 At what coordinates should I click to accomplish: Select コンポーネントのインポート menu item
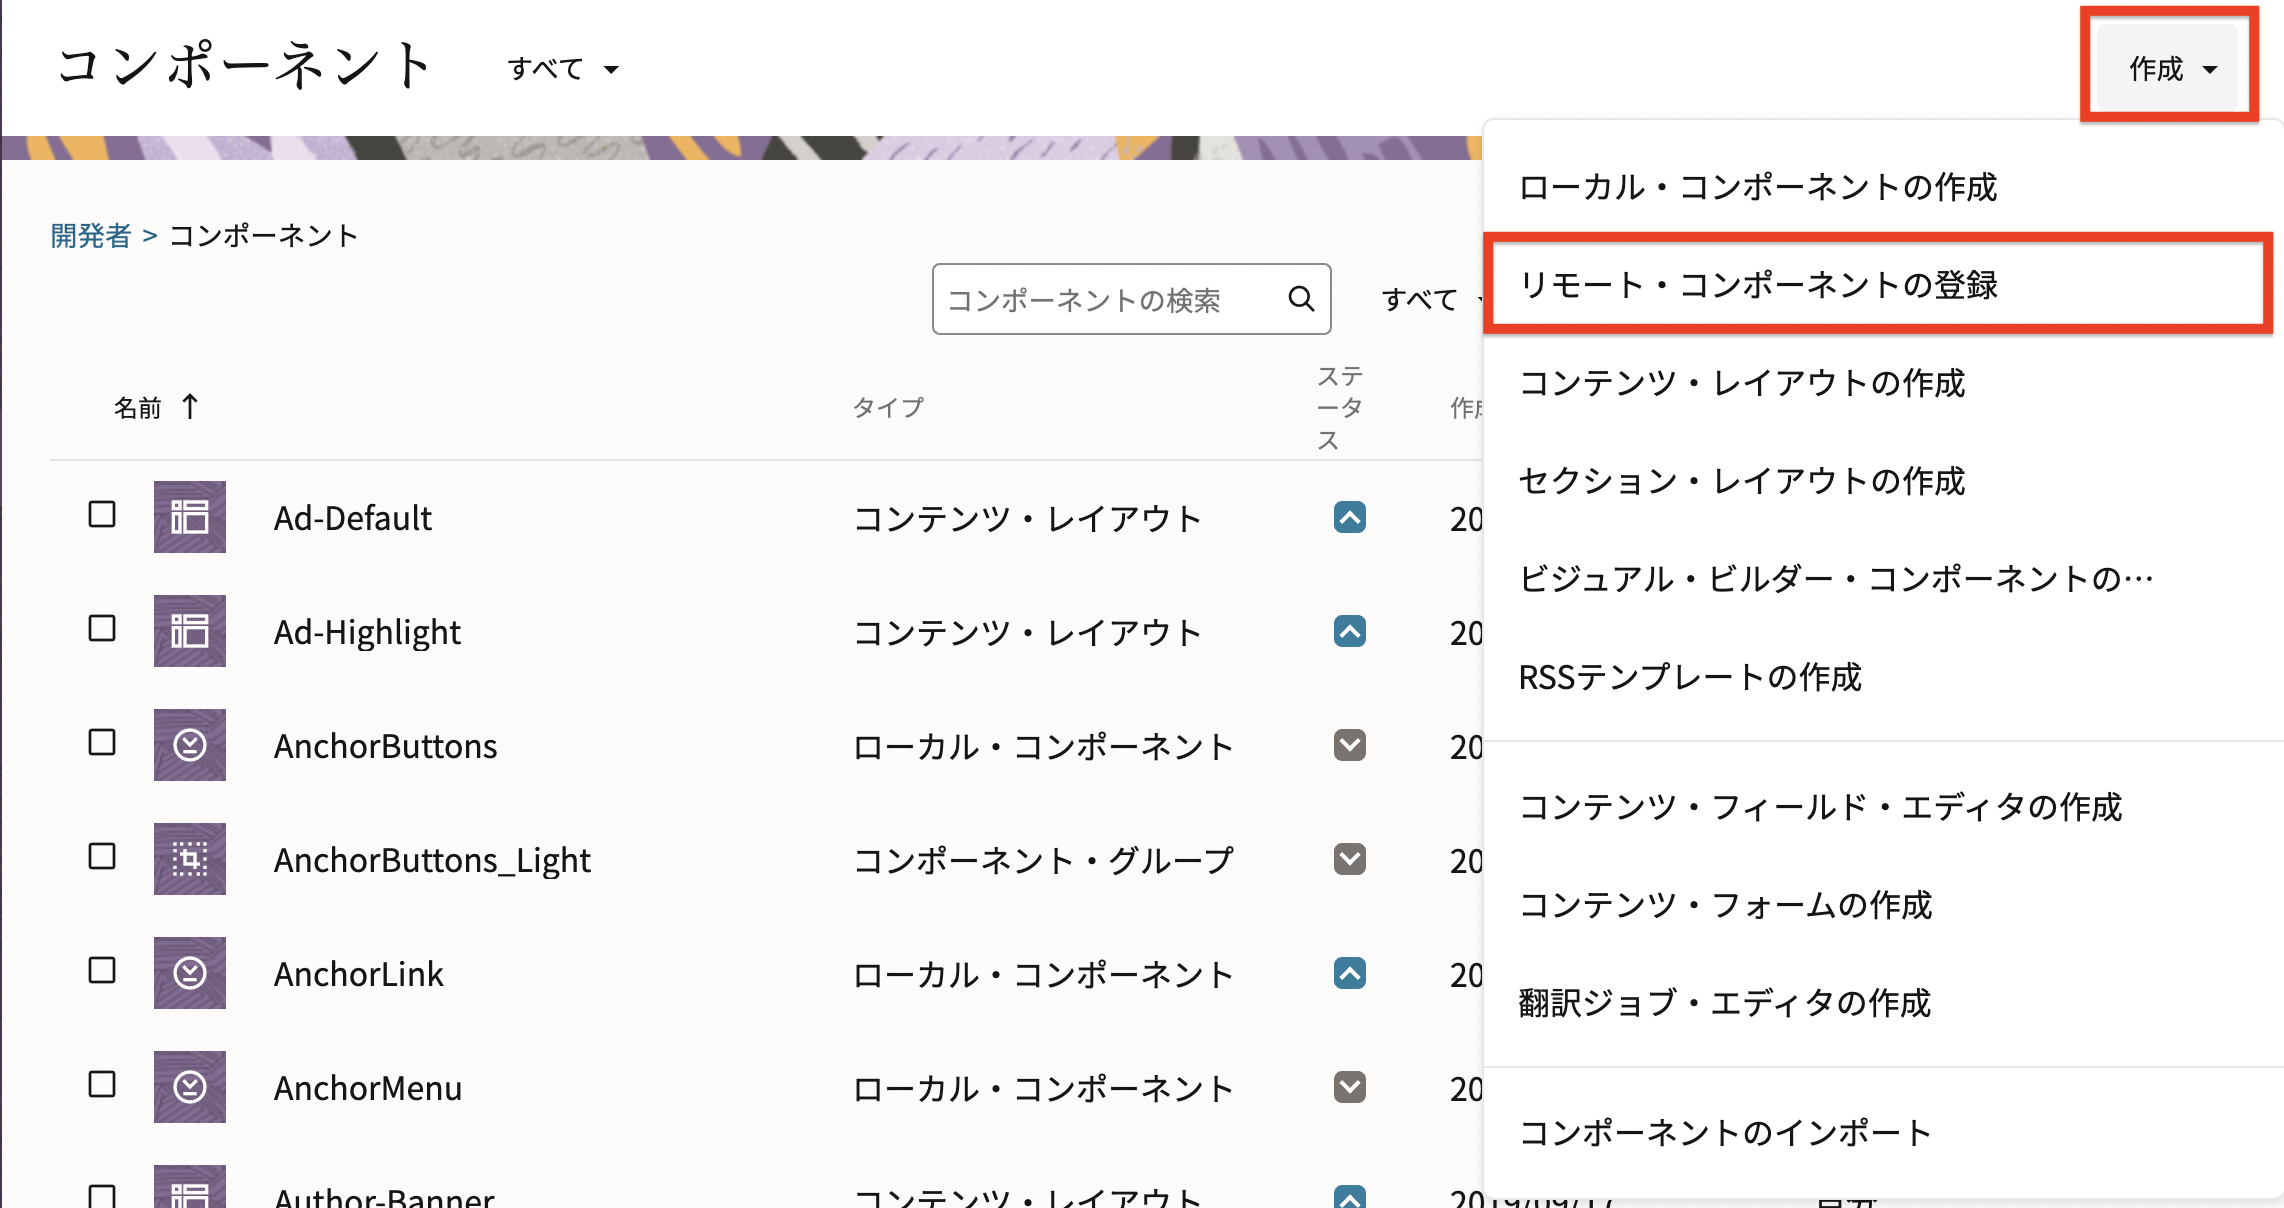click(1725, 1132)
